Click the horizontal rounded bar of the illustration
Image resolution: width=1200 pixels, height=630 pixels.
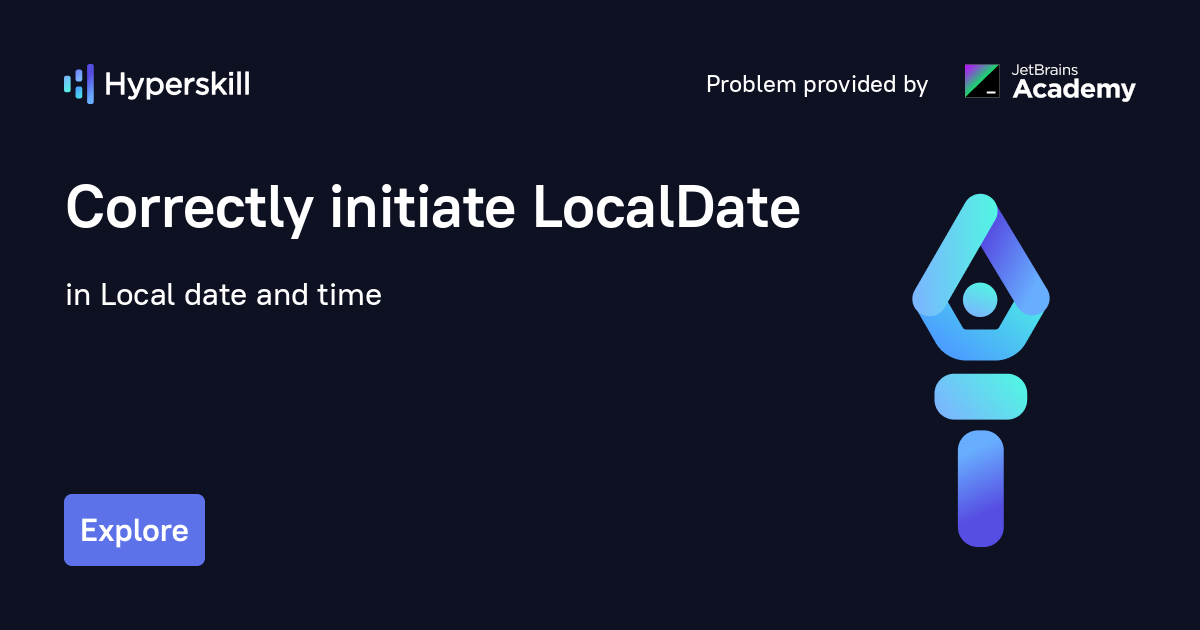[980, 396]
